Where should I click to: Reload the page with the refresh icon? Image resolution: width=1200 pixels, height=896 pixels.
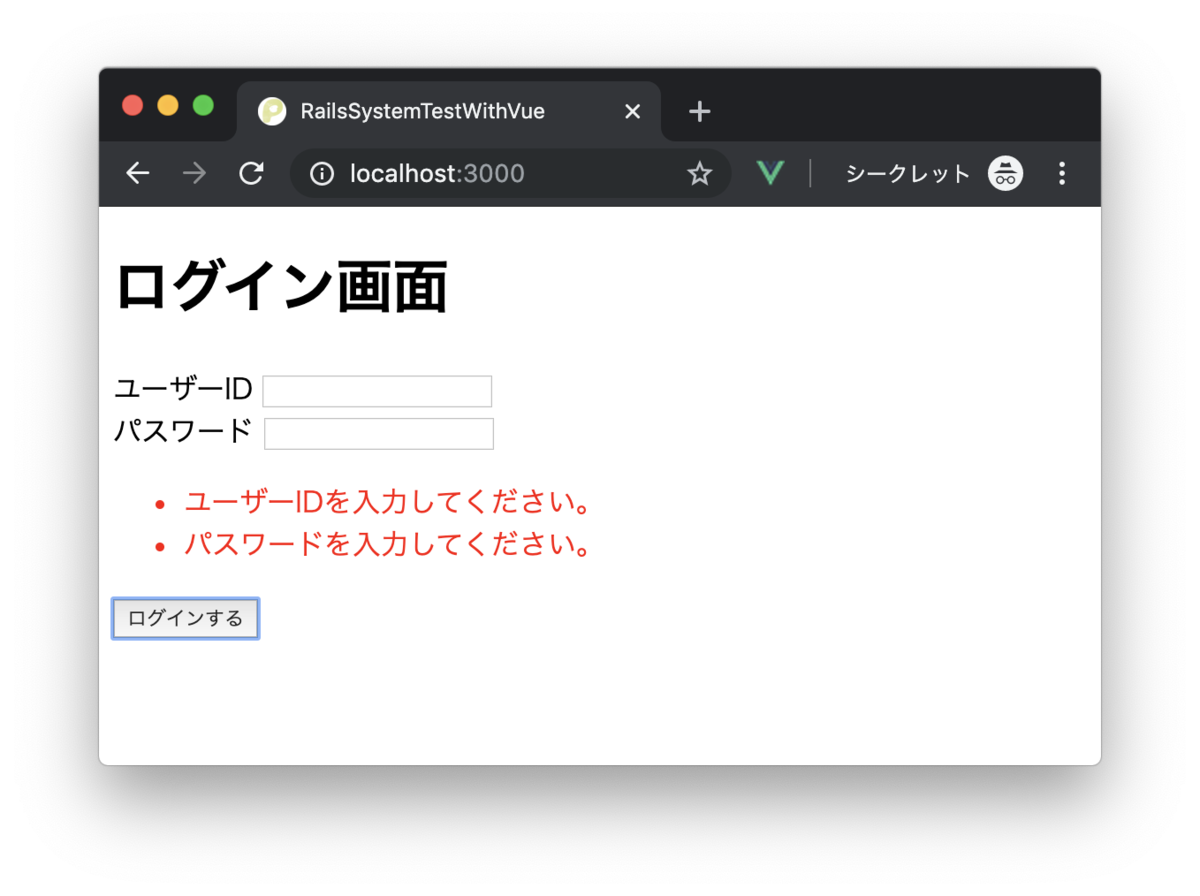click(251, 173)
